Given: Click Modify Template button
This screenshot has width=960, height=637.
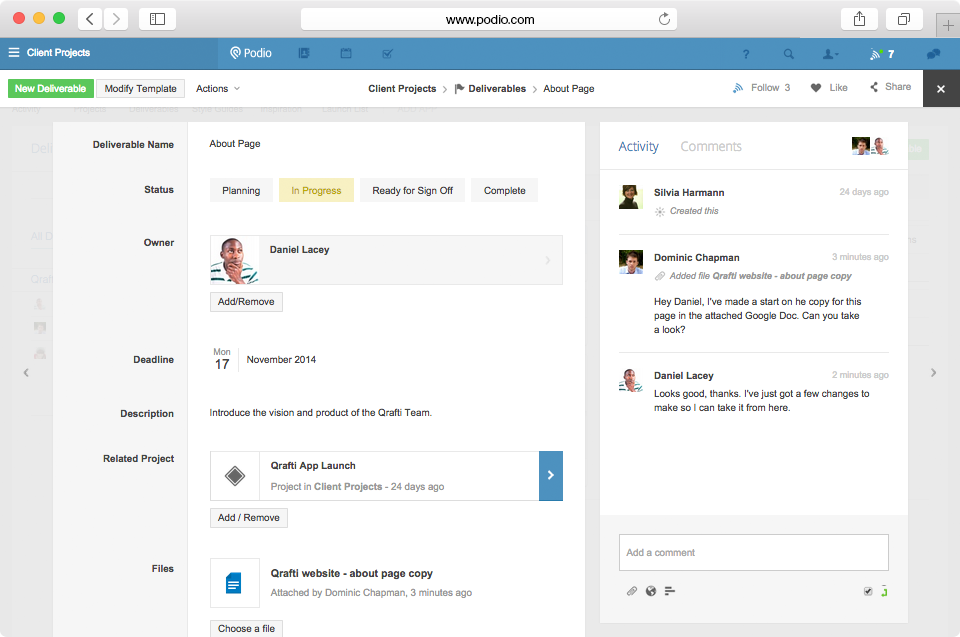Looking at the screenshot, I should (140, 88).
